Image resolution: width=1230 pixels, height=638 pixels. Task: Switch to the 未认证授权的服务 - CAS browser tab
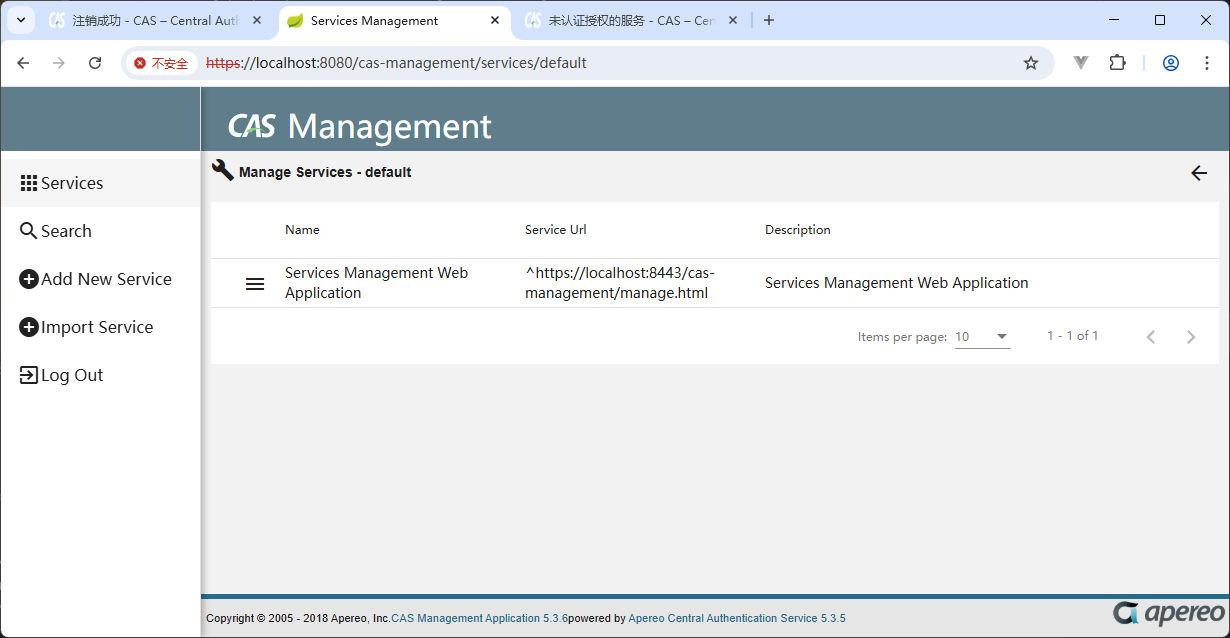pyautogui.click(x=630, y=20)
